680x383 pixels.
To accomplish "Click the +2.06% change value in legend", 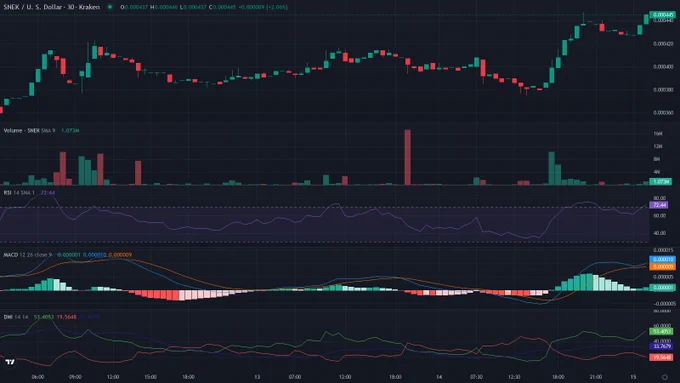I will point(278,7).
